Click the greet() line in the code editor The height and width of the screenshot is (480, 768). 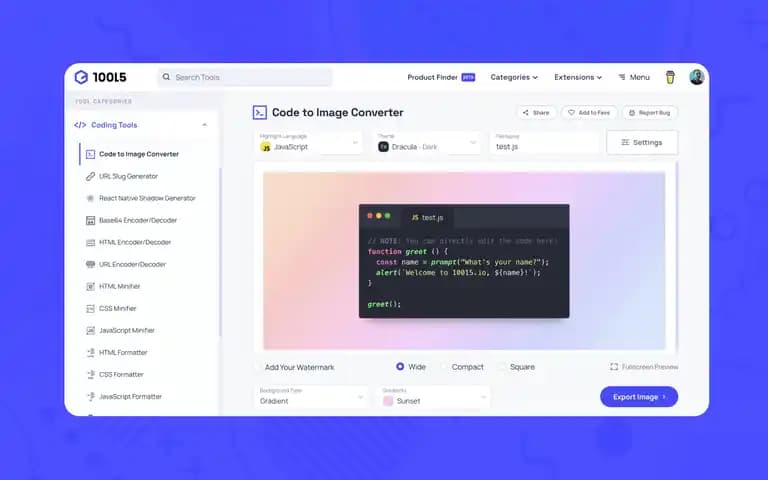384,304
